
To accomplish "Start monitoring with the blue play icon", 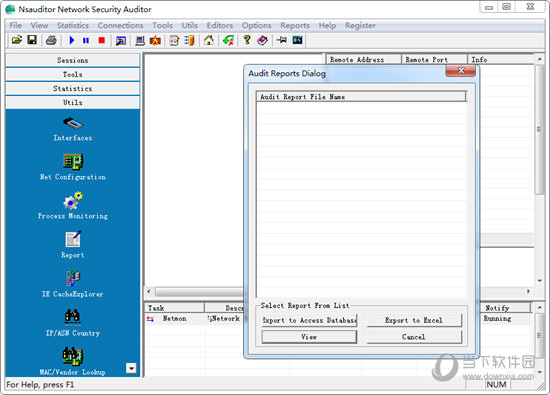I will (x=72, y=41).
